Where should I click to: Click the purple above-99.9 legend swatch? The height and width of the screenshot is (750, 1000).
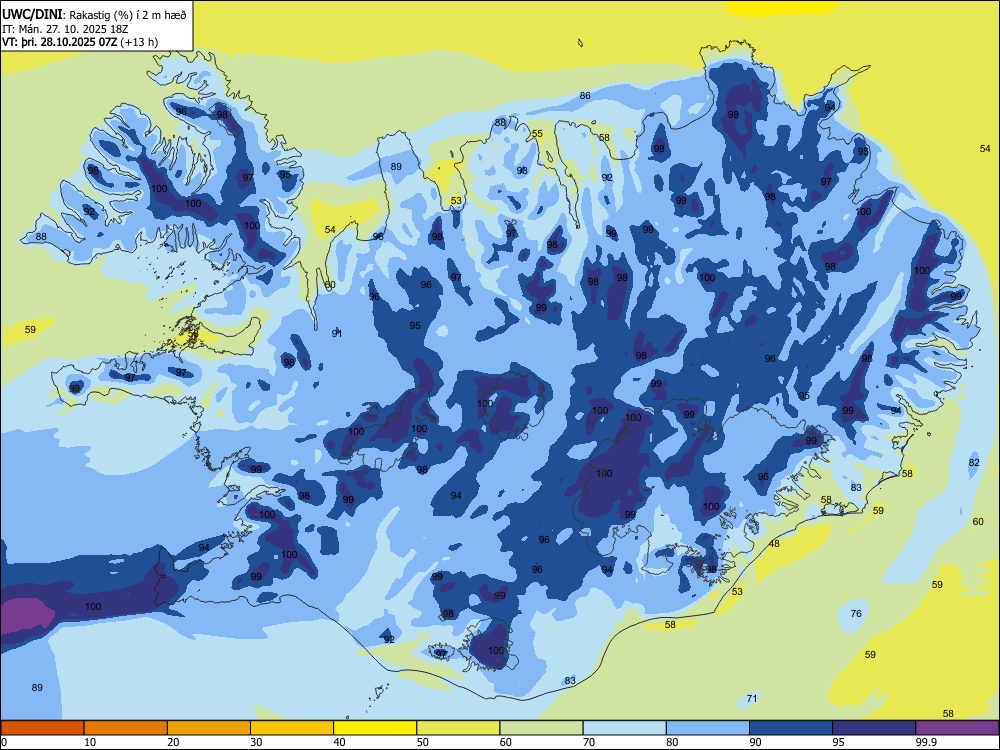957,728
